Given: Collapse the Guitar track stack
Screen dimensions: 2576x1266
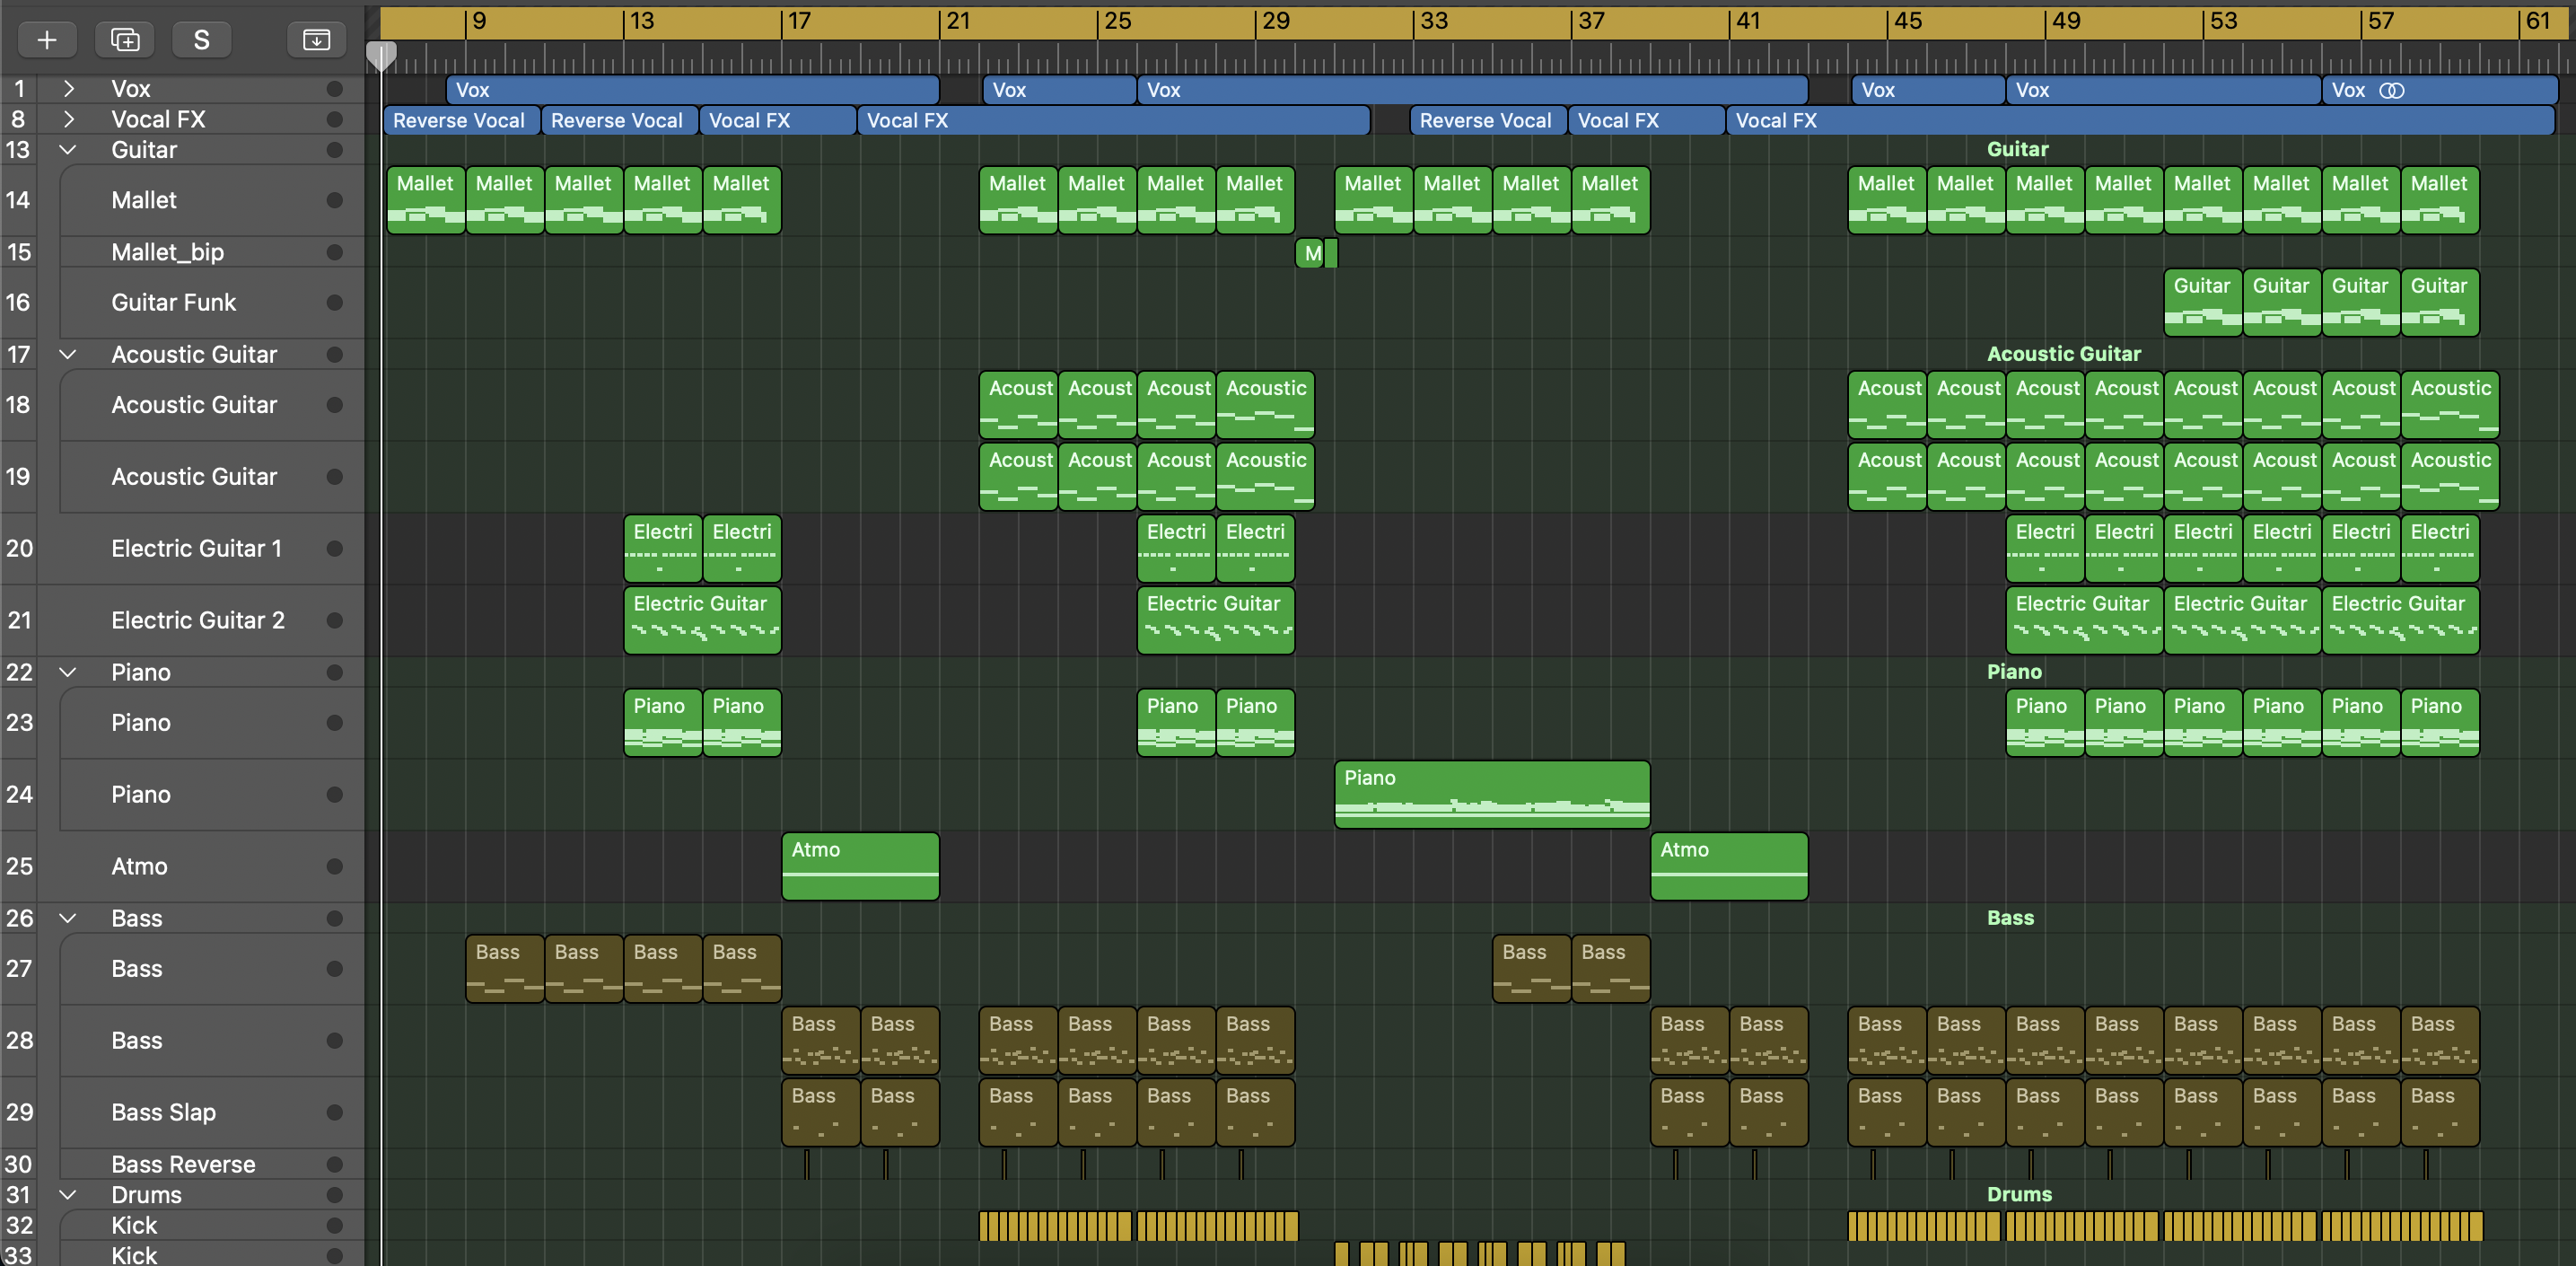Looking at the screenshot, I should [68, 150].
